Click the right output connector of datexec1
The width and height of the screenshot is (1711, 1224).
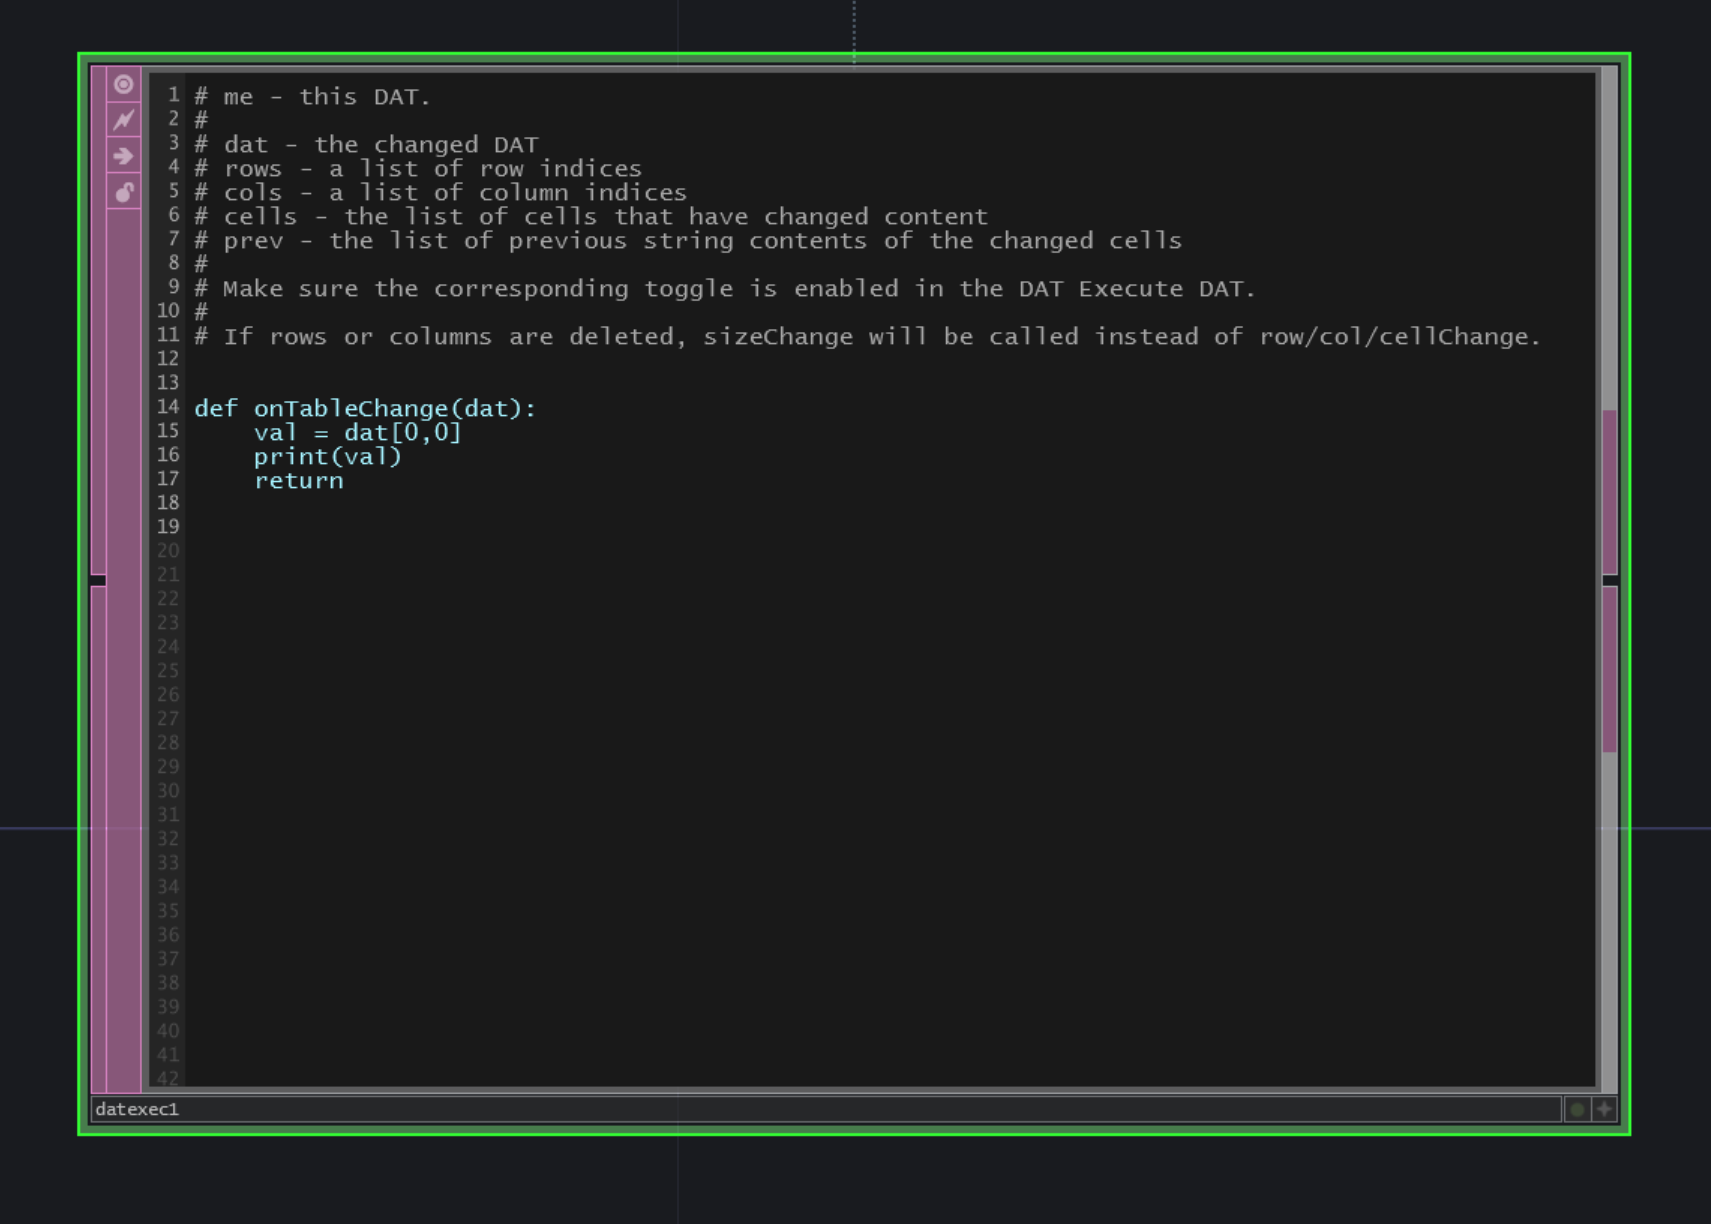(1610, 580)
